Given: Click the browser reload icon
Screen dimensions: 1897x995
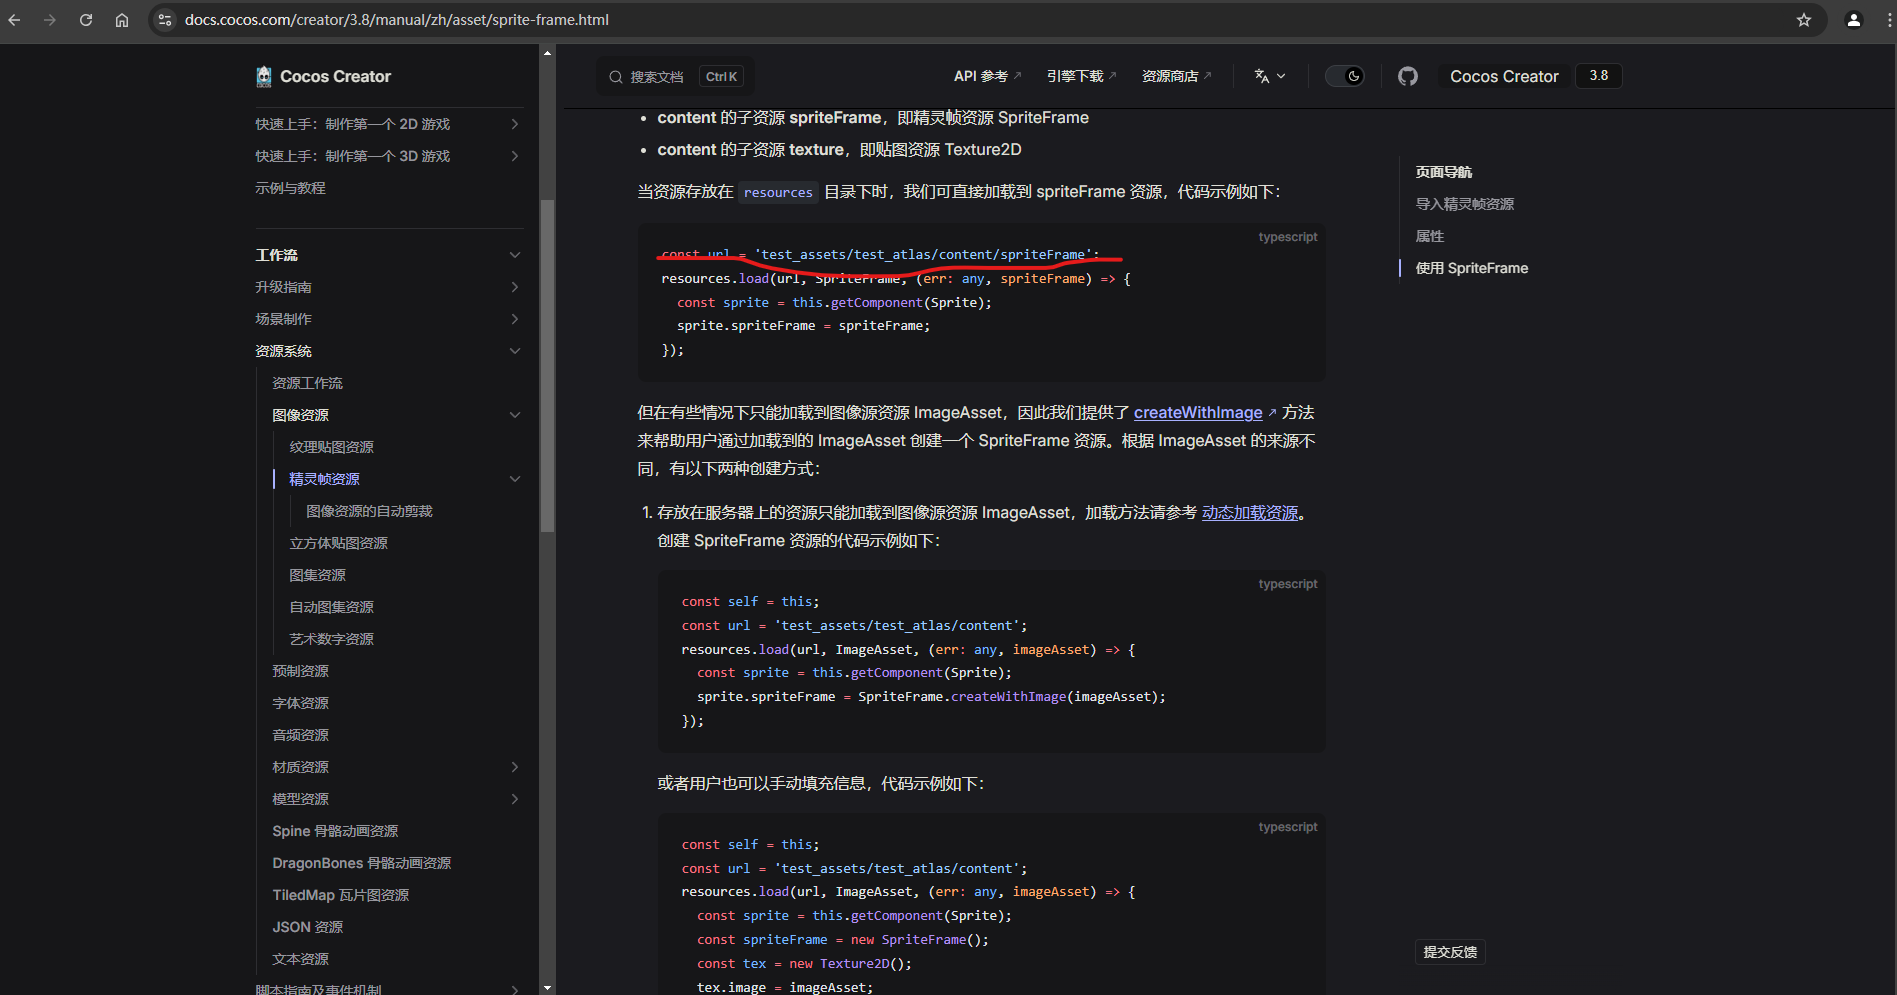Looking at the screenshot, I should pyautogui.click(x=86, y=20).
